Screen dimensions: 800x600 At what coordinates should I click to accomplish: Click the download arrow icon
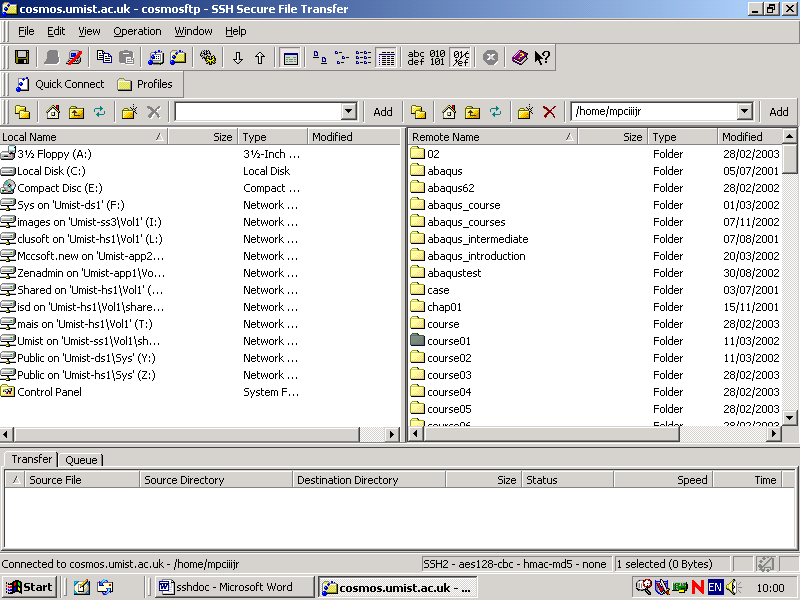[238, 58]
